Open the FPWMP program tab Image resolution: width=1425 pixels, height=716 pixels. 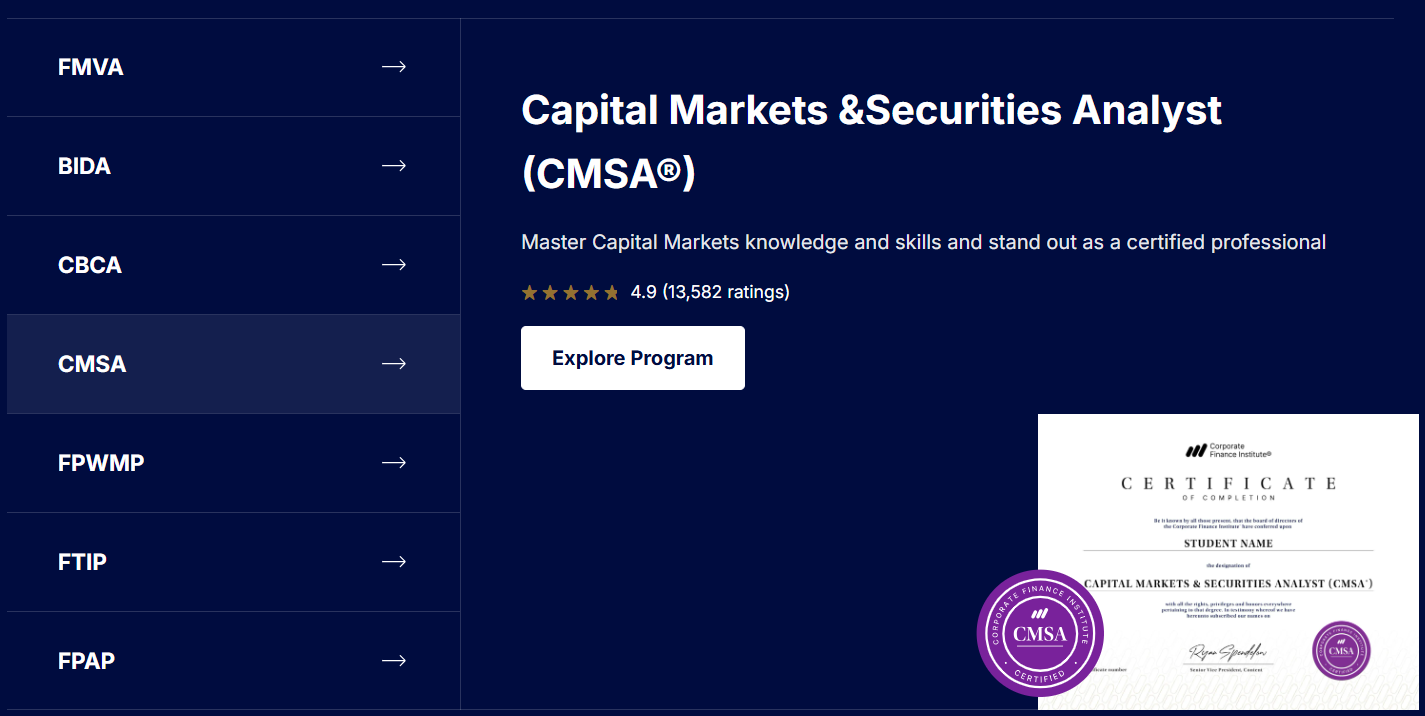coord(234,463)
